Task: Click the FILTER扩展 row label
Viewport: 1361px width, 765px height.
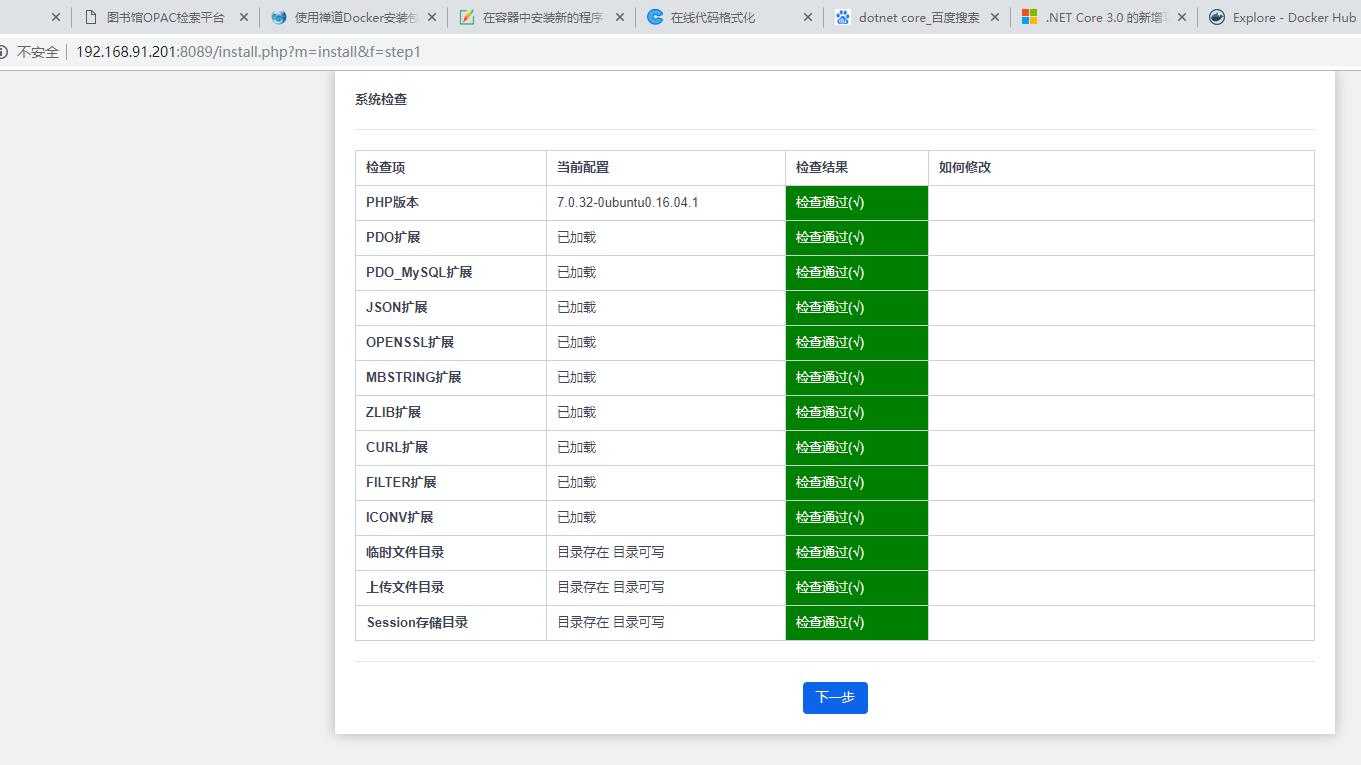Action: coord(401,482)
